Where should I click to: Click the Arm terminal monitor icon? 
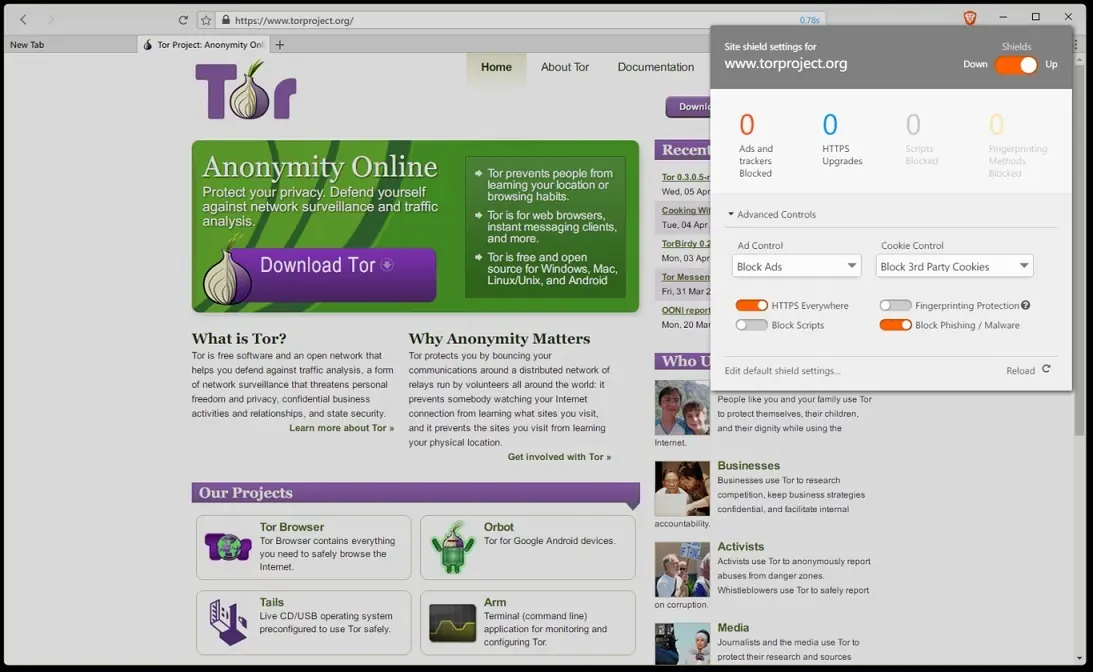[x=452, y=623]
